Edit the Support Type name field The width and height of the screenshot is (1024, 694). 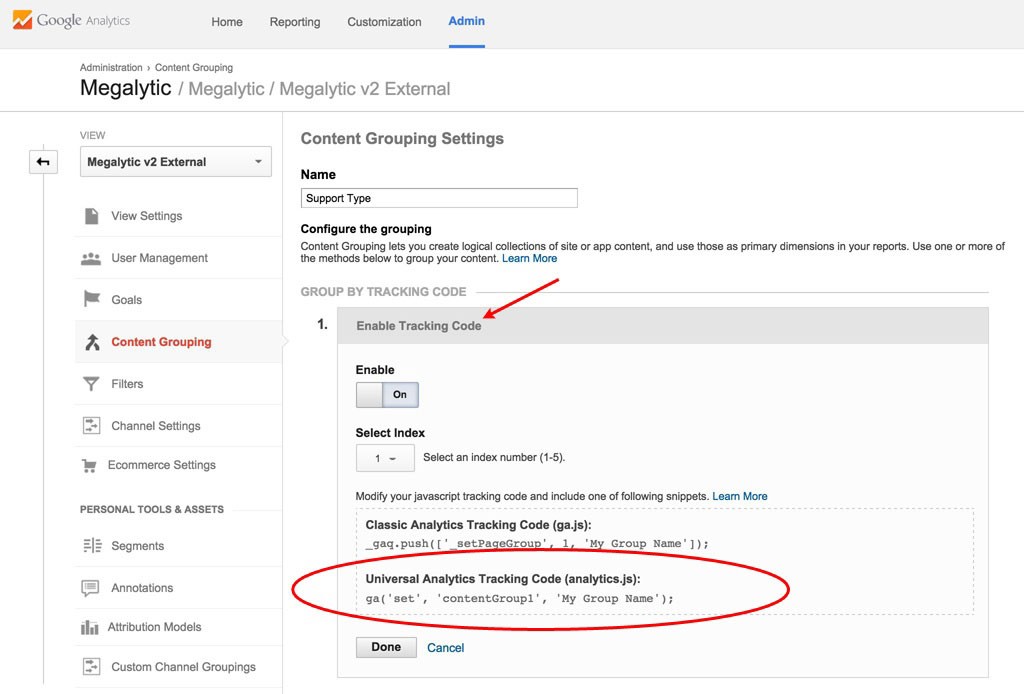click(x=438, y=197)
